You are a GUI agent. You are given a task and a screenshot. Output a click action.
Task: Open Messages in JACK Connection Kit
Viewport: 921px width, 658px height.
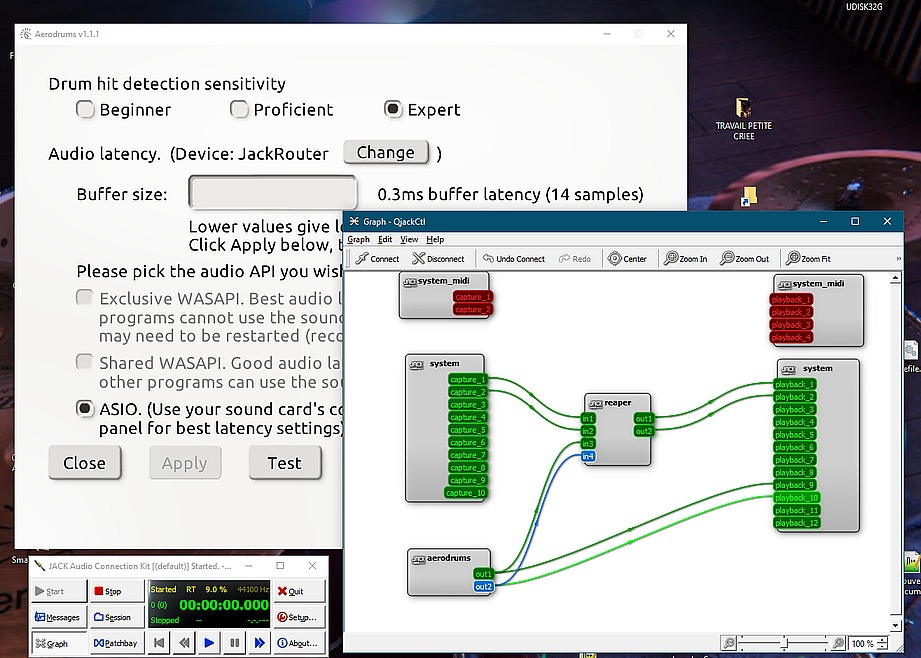(x=58, y=617)
